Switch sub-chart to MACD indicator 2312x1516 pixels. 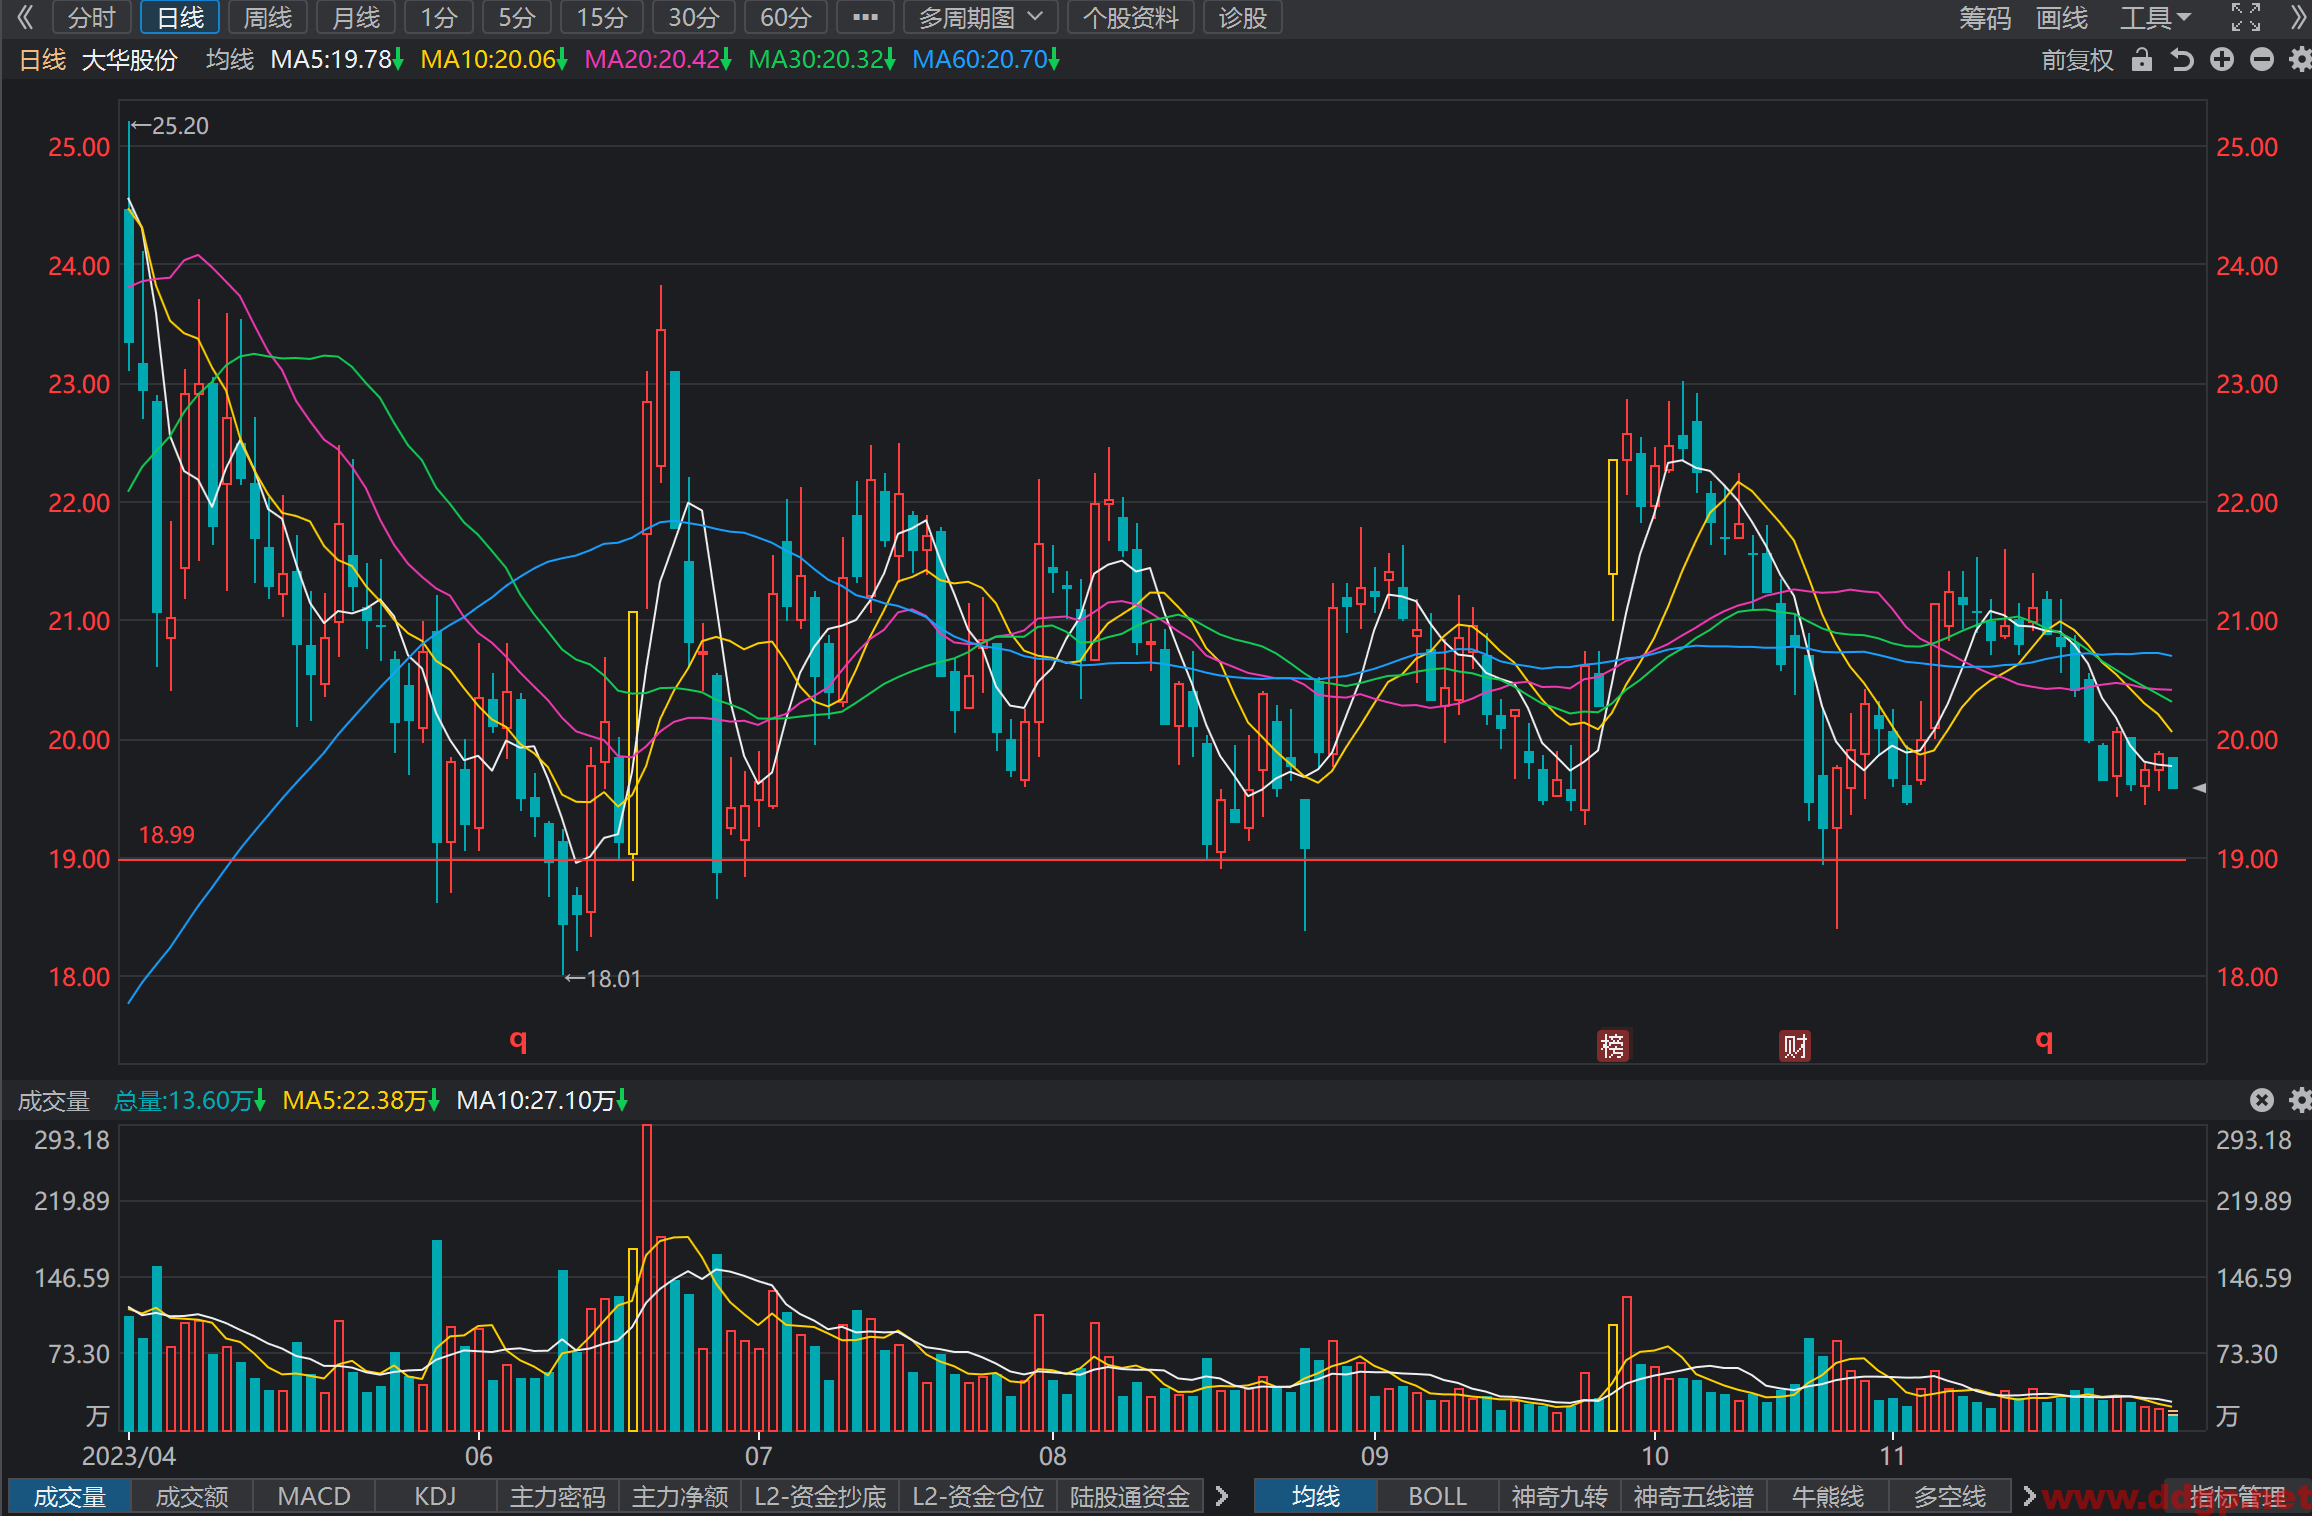[314, 1496]
